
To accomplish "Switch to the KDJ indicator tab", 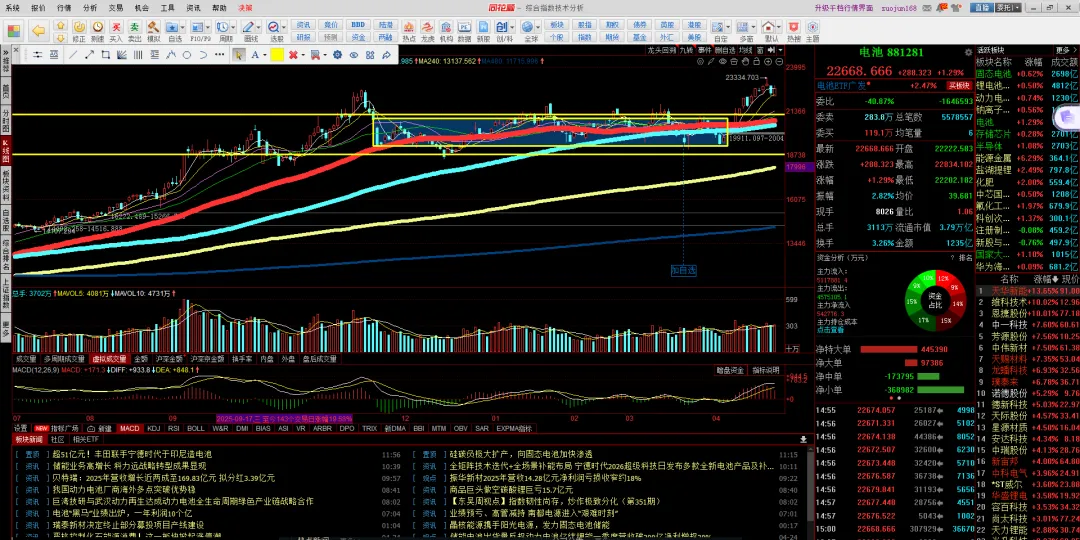I will point(154,428).
